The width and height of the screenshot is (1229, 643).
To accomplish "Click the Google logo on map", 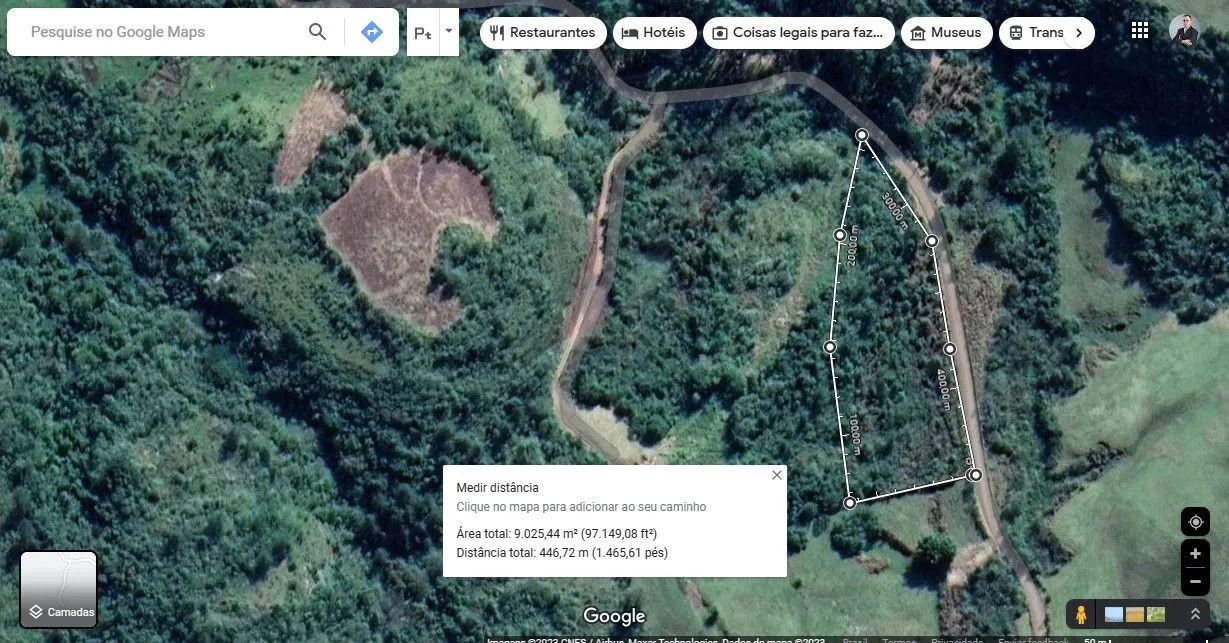I will pyautogui.click(x=614, y=617).
